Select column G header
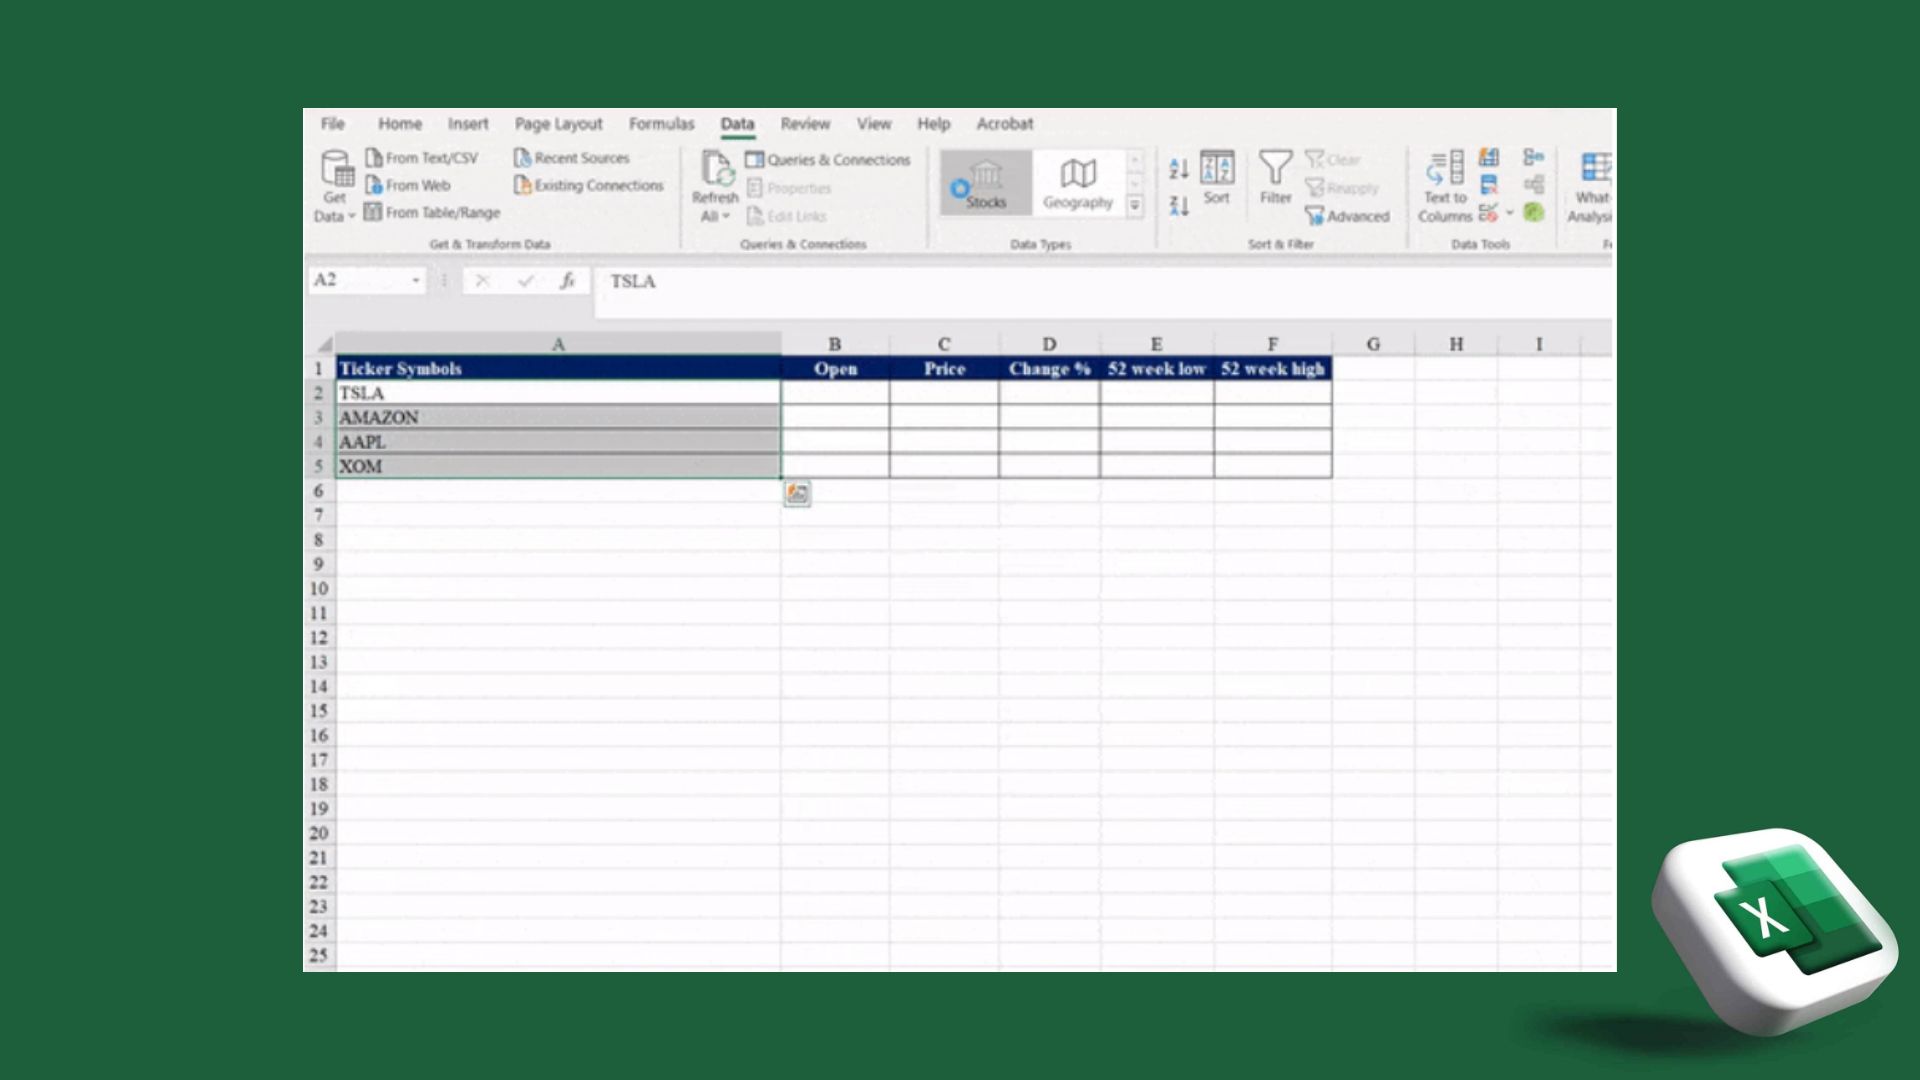 tap(1373, 344)
